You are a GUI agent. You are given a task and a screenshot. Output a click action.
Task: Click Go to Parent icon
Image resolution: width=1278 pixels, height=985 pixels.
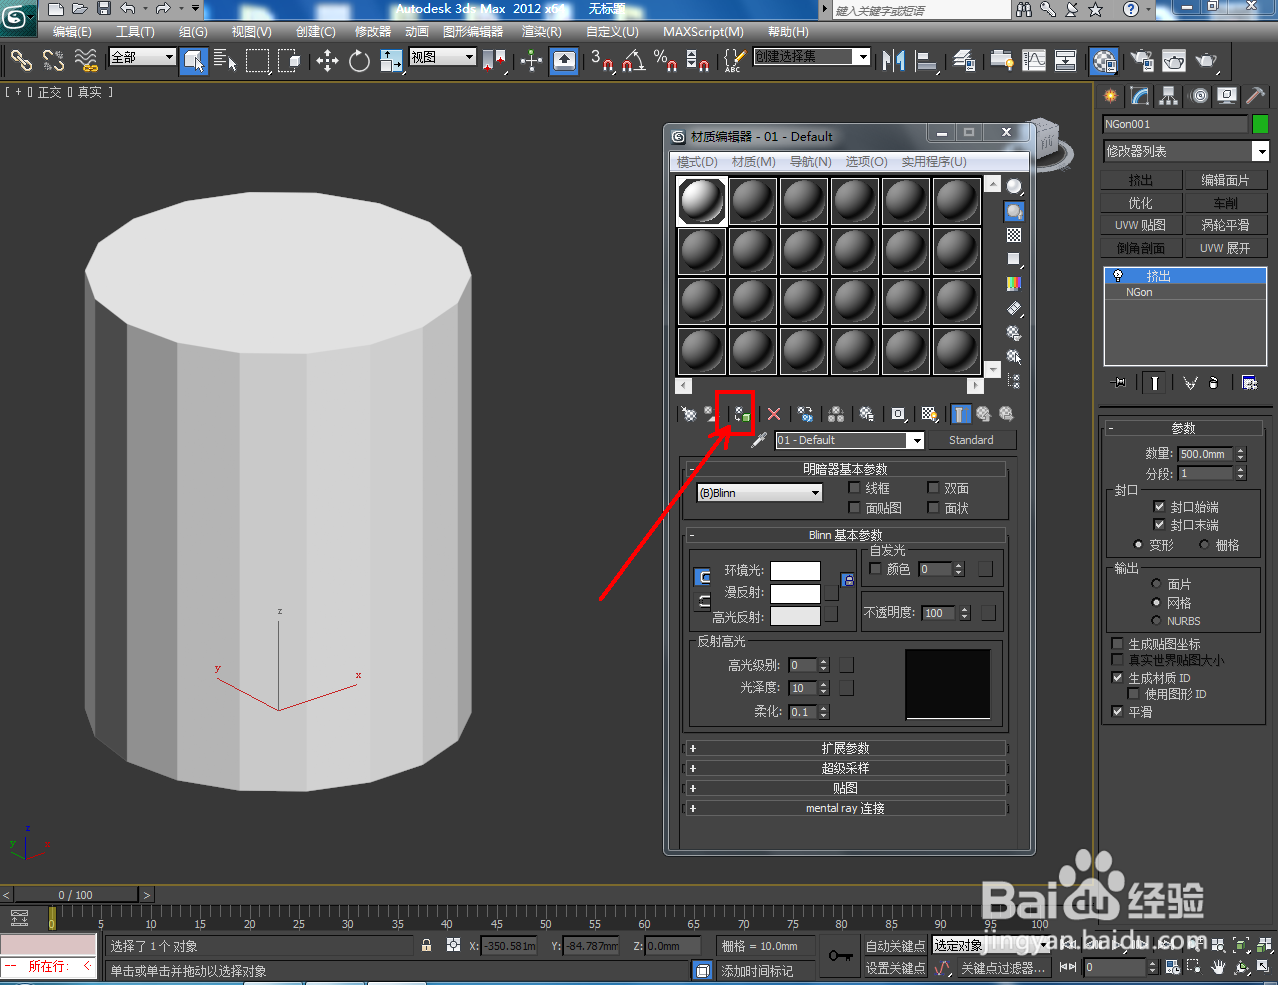coord(983,414)
